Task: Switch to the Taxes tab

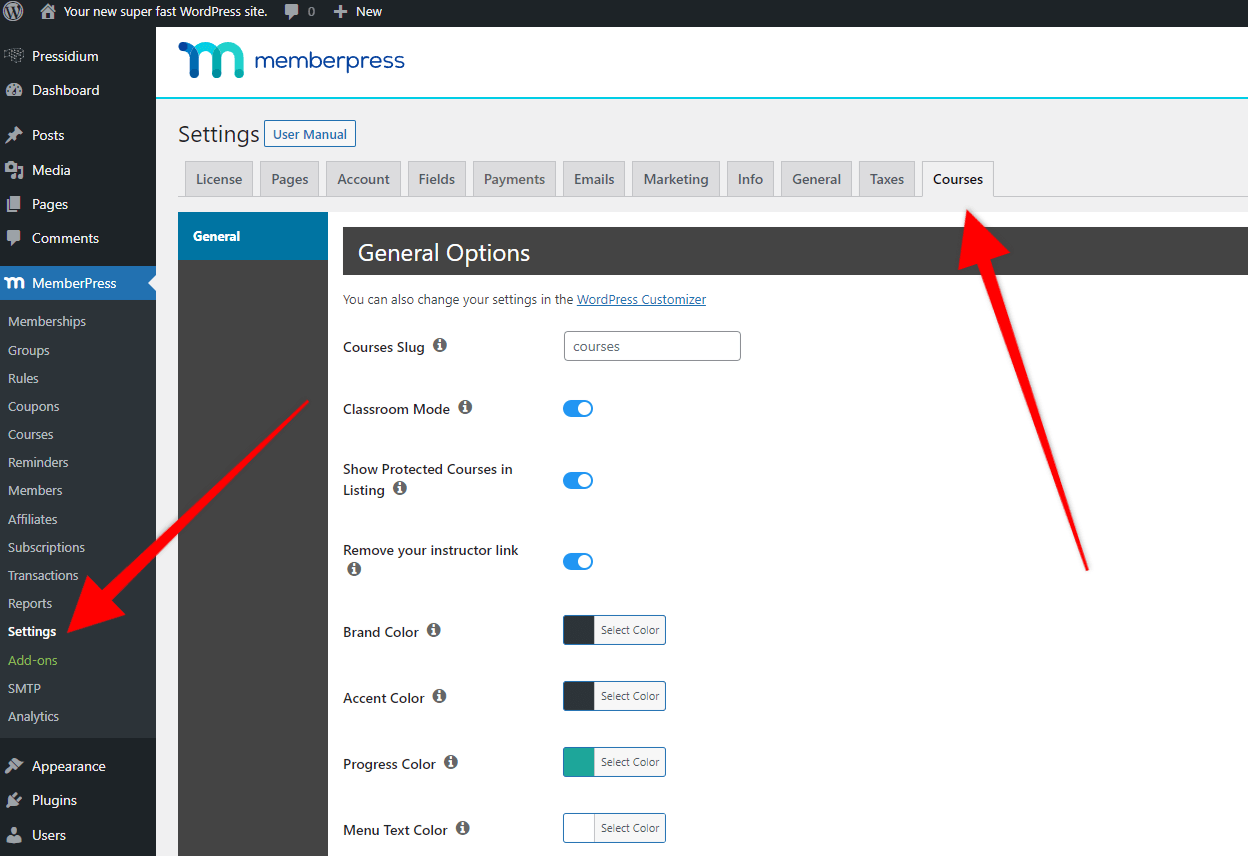Action: click(887, 179)
